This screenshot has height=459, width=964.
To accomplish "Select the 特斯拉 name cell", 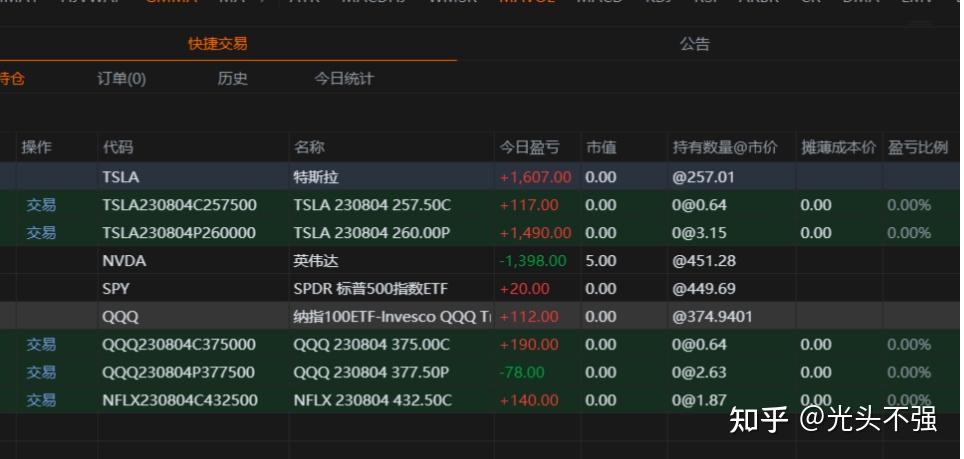I will tap(316, 177).
